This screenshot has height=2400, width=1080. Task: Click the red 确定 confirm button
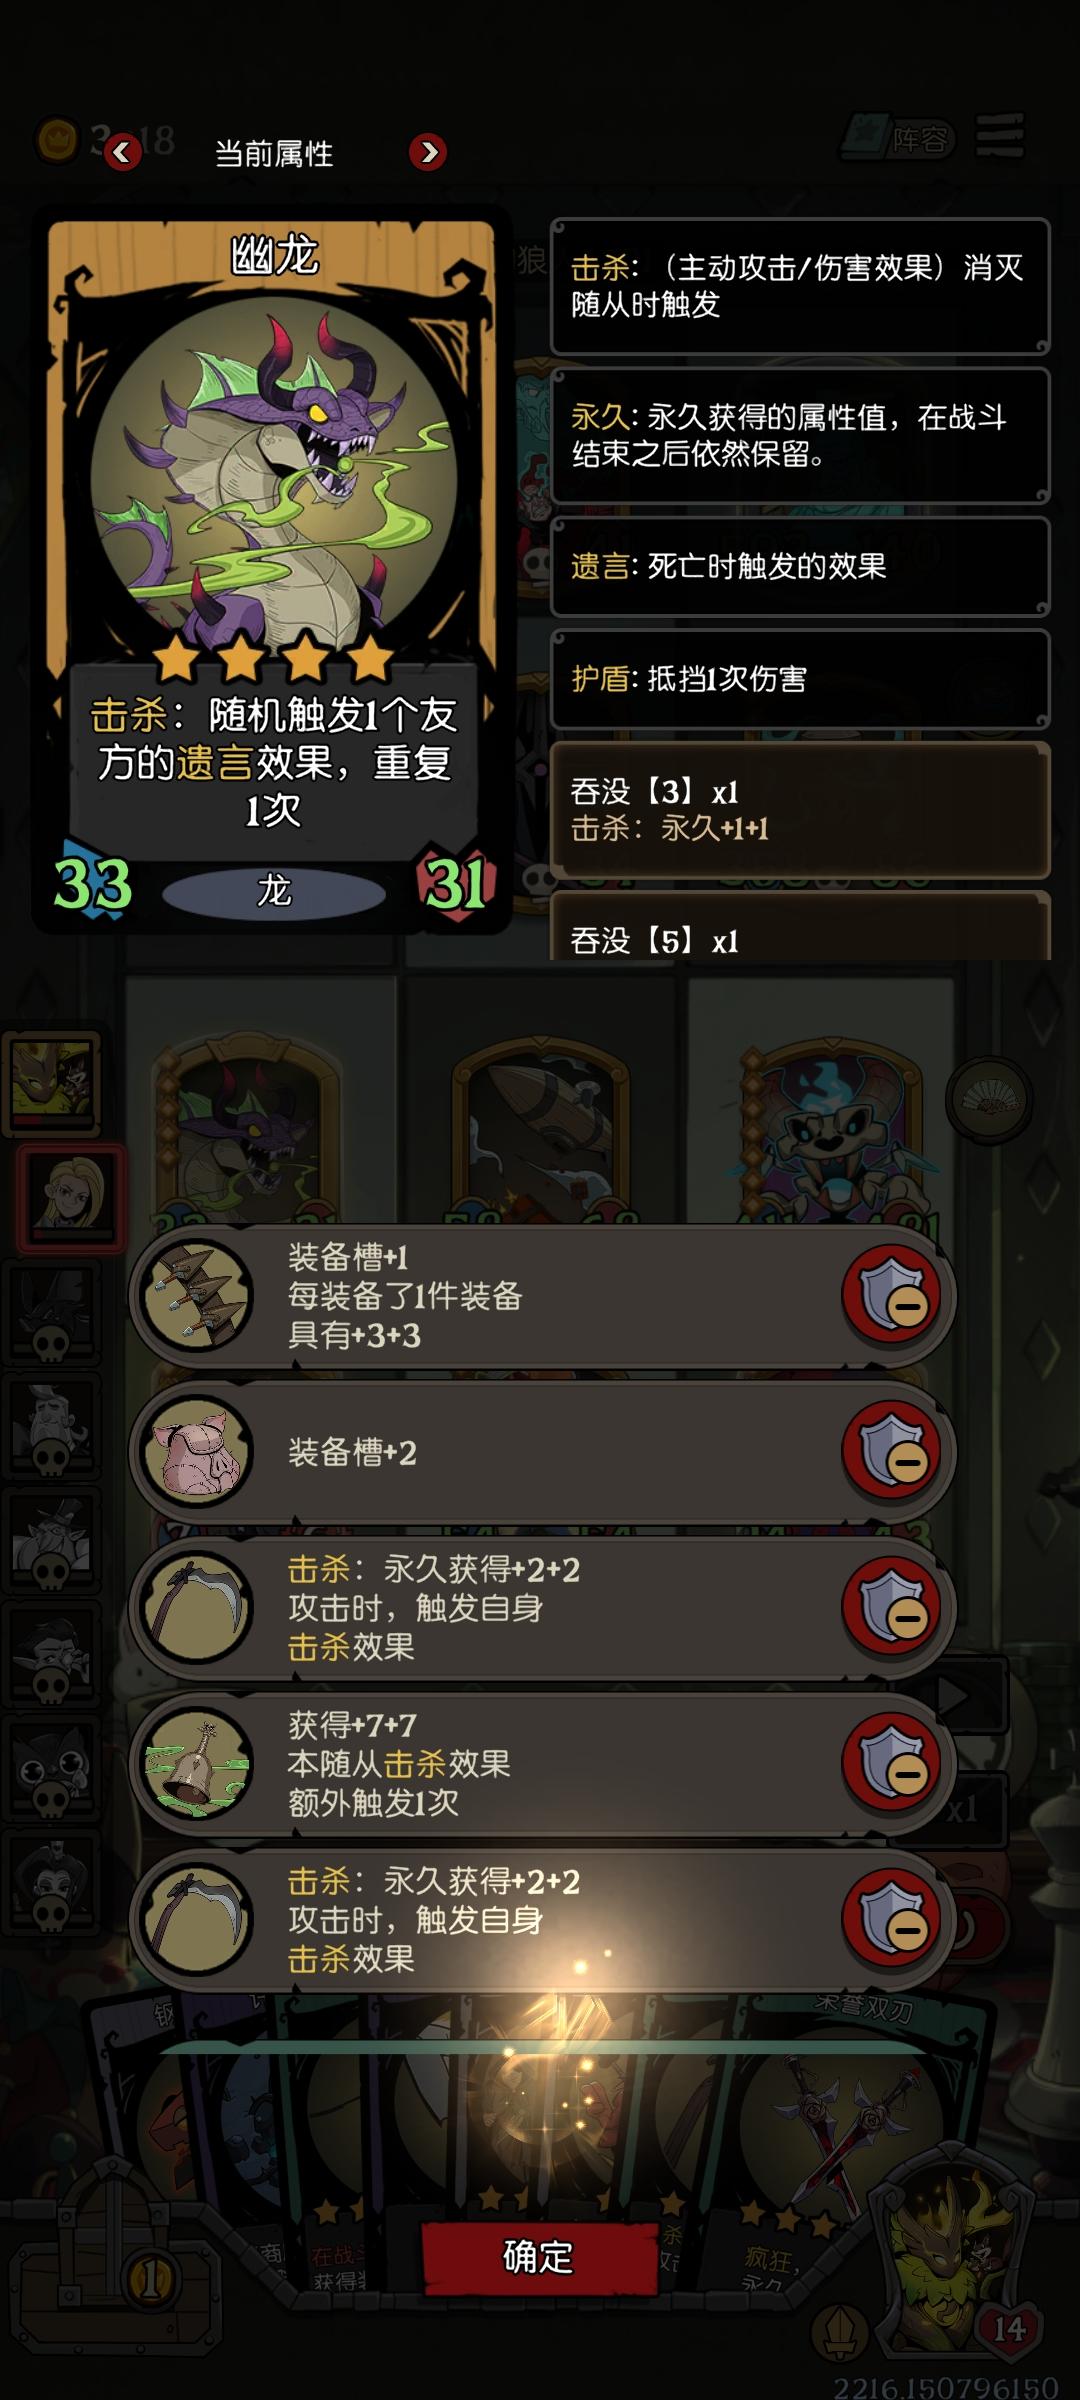(x=538, y=2257)
